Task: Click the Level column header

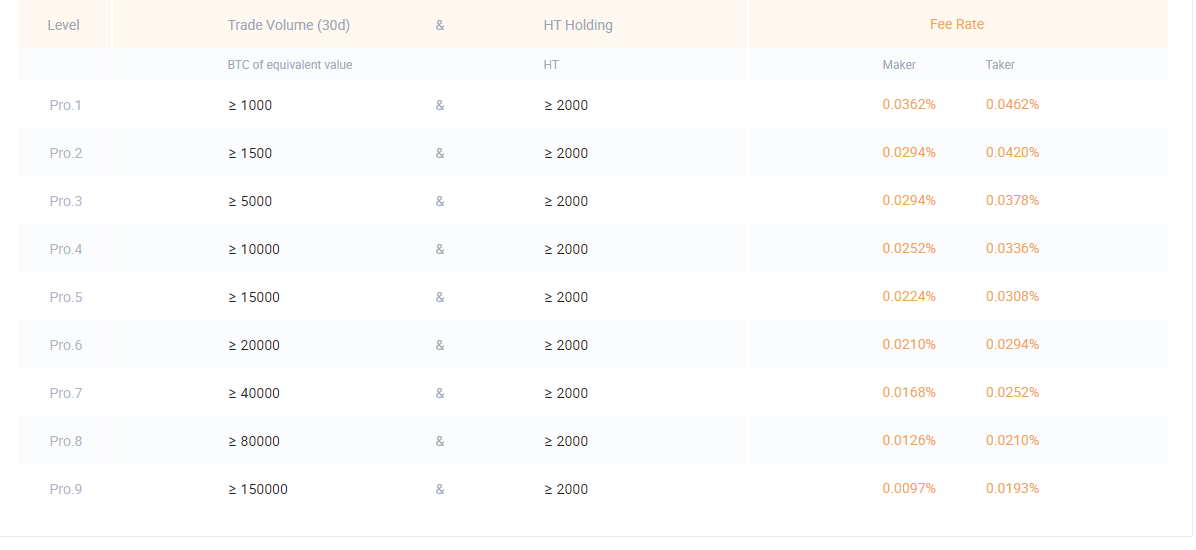Action: [x=63, y=25]
